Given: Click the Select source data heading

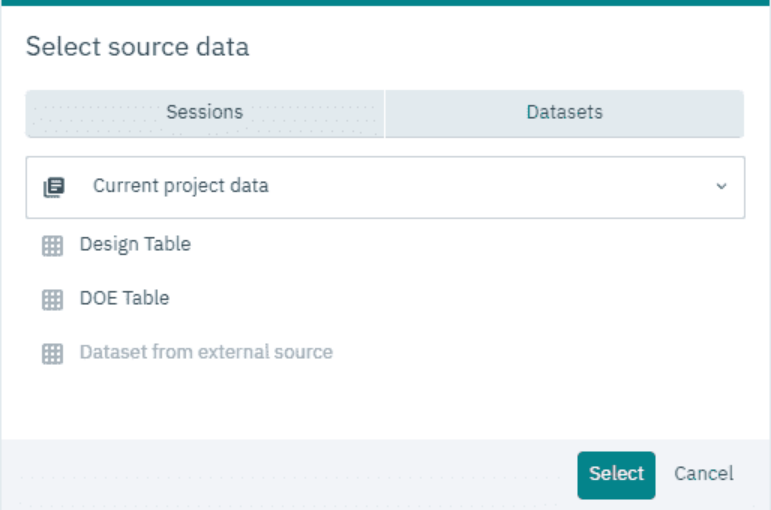Looking at the screenshot, I should coord(138,47).
